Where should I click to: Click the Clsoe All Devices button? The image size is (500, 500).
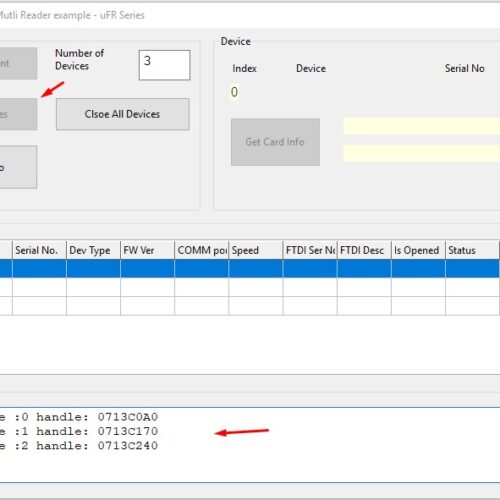(x=123, y=114)
